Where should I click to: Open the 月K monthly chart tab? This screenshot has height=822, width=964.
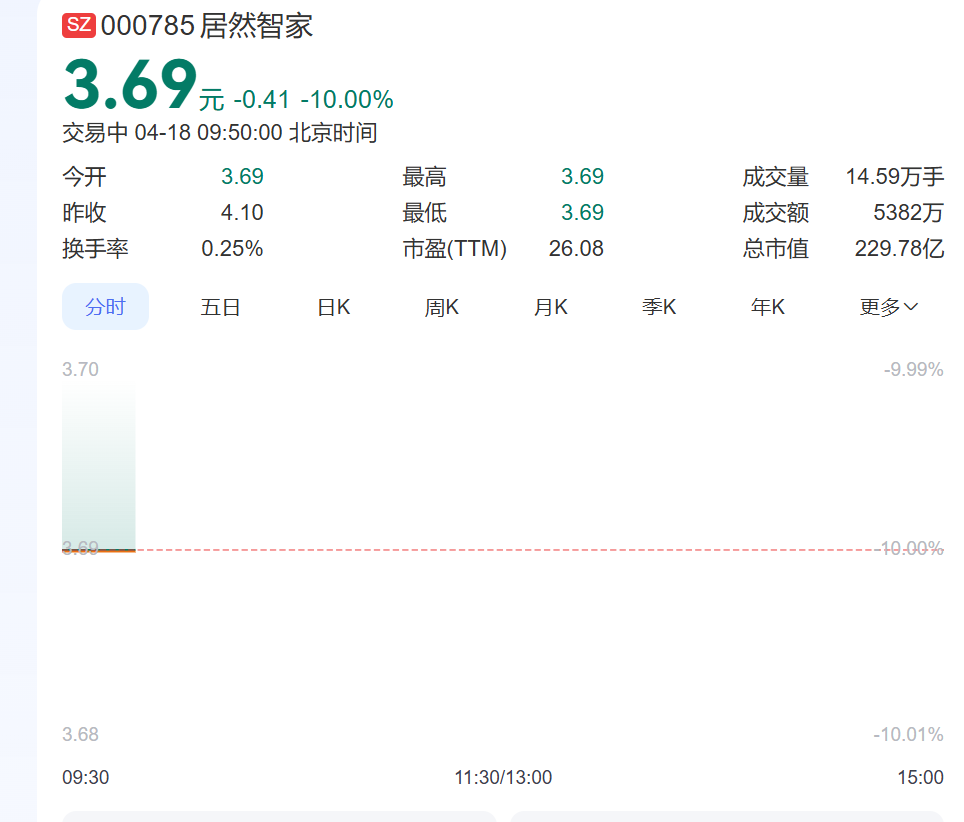click(550, 307)
